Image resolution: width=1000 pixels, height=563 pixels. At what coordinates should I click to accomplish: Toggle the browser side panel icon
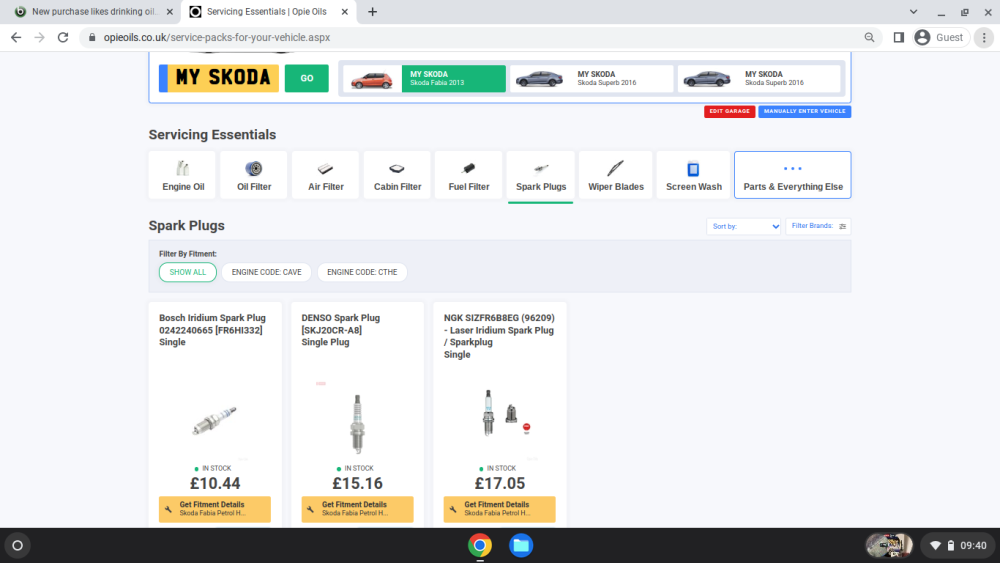899,38
